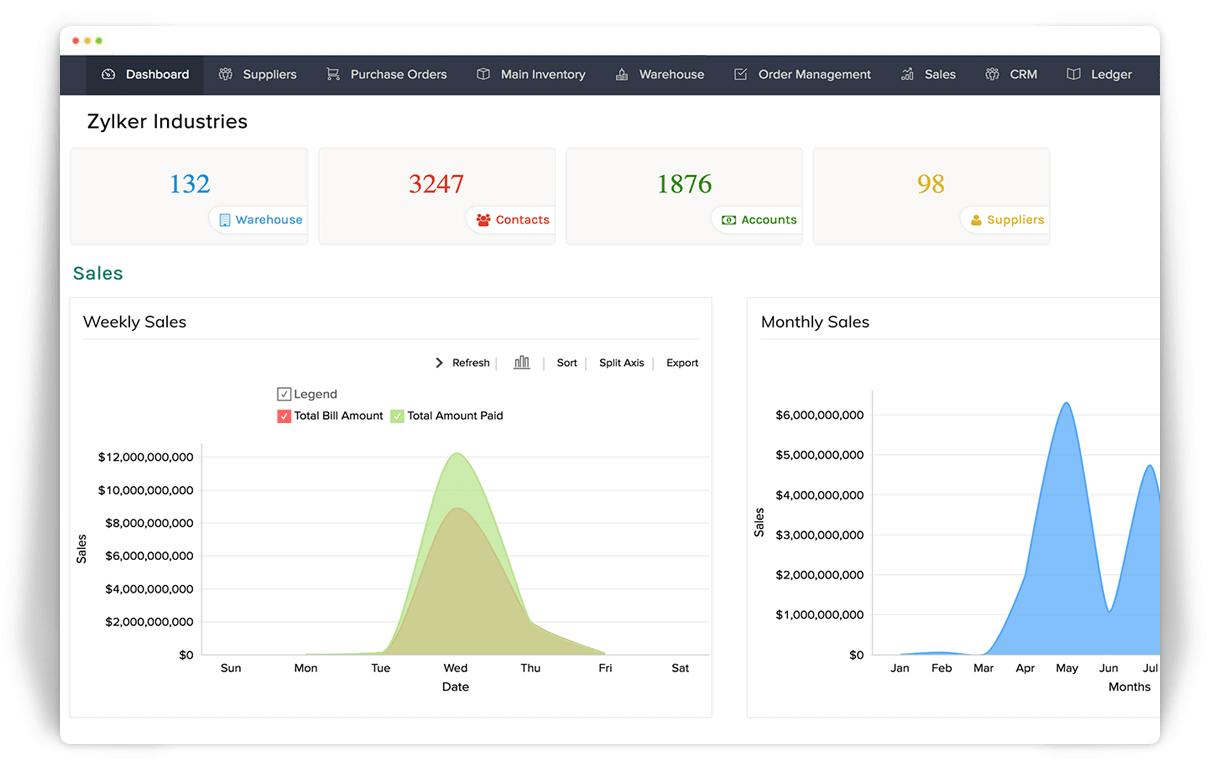Screen dimensions: 1208x760
Task: Open the Sort options
Action: (x=567, y=363)
